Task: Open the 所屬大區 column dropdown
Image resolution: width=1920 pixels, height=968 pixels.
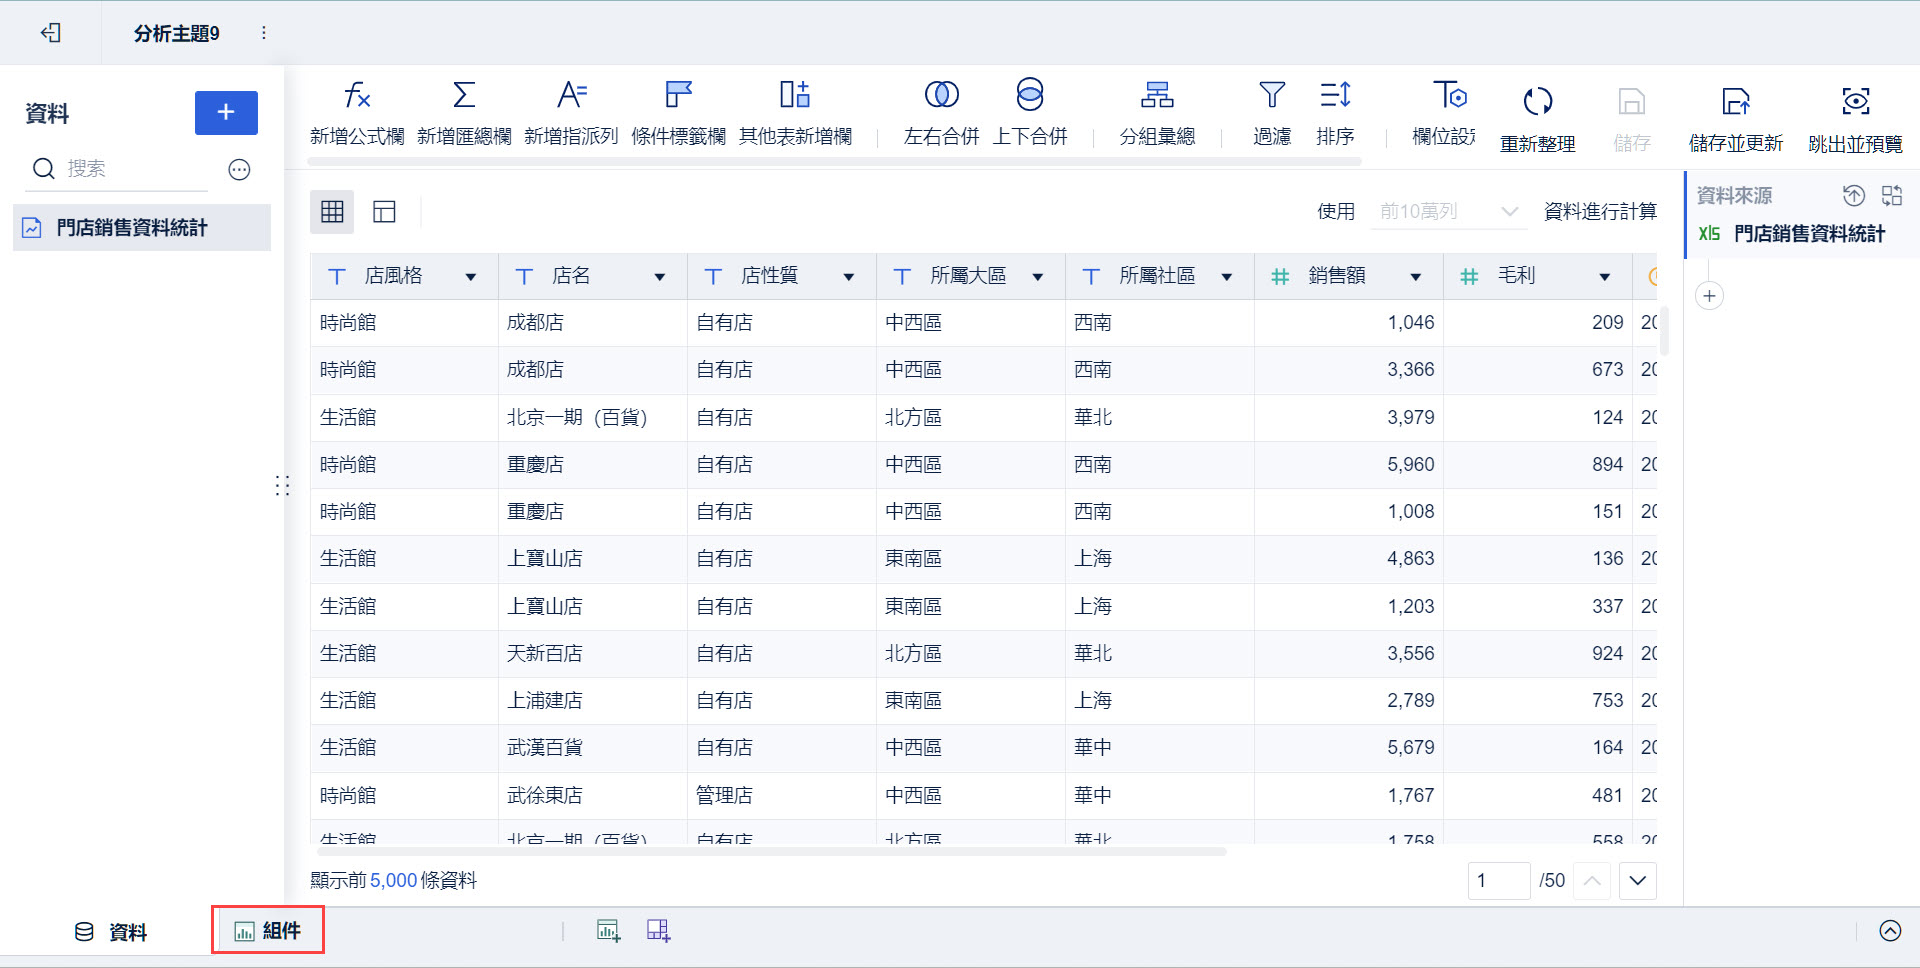Action: 1040,276
